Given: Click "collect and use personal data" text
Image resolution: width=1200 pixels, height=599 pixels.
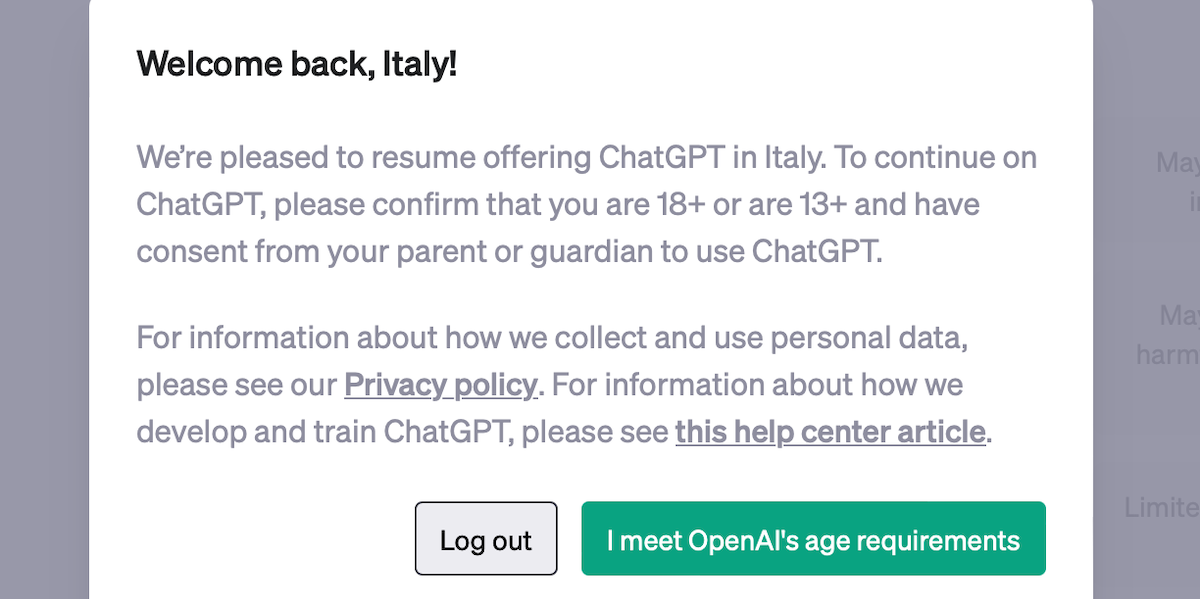Looking at the screenshot, I should tap(749, 338).
